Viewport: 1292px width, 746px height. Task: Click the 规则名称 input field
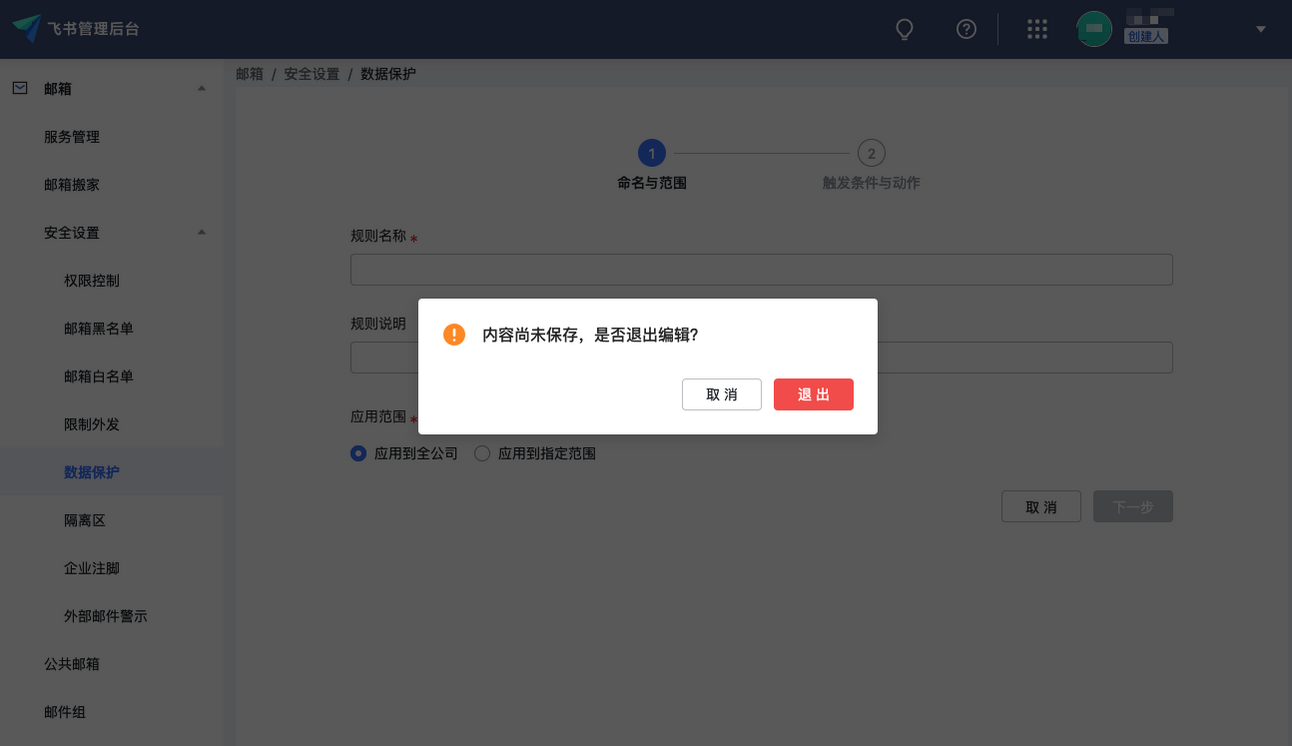(761, 270)
